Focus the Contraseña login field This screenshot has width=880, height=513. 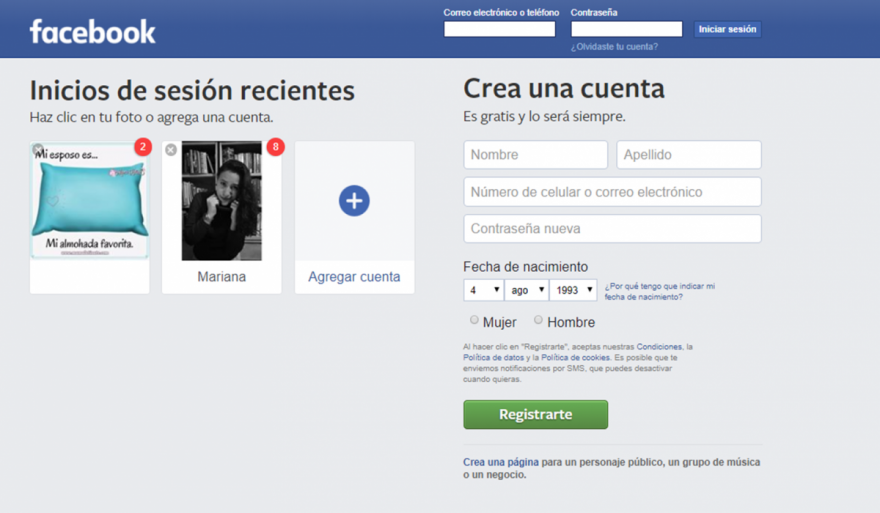click(626, 29)
